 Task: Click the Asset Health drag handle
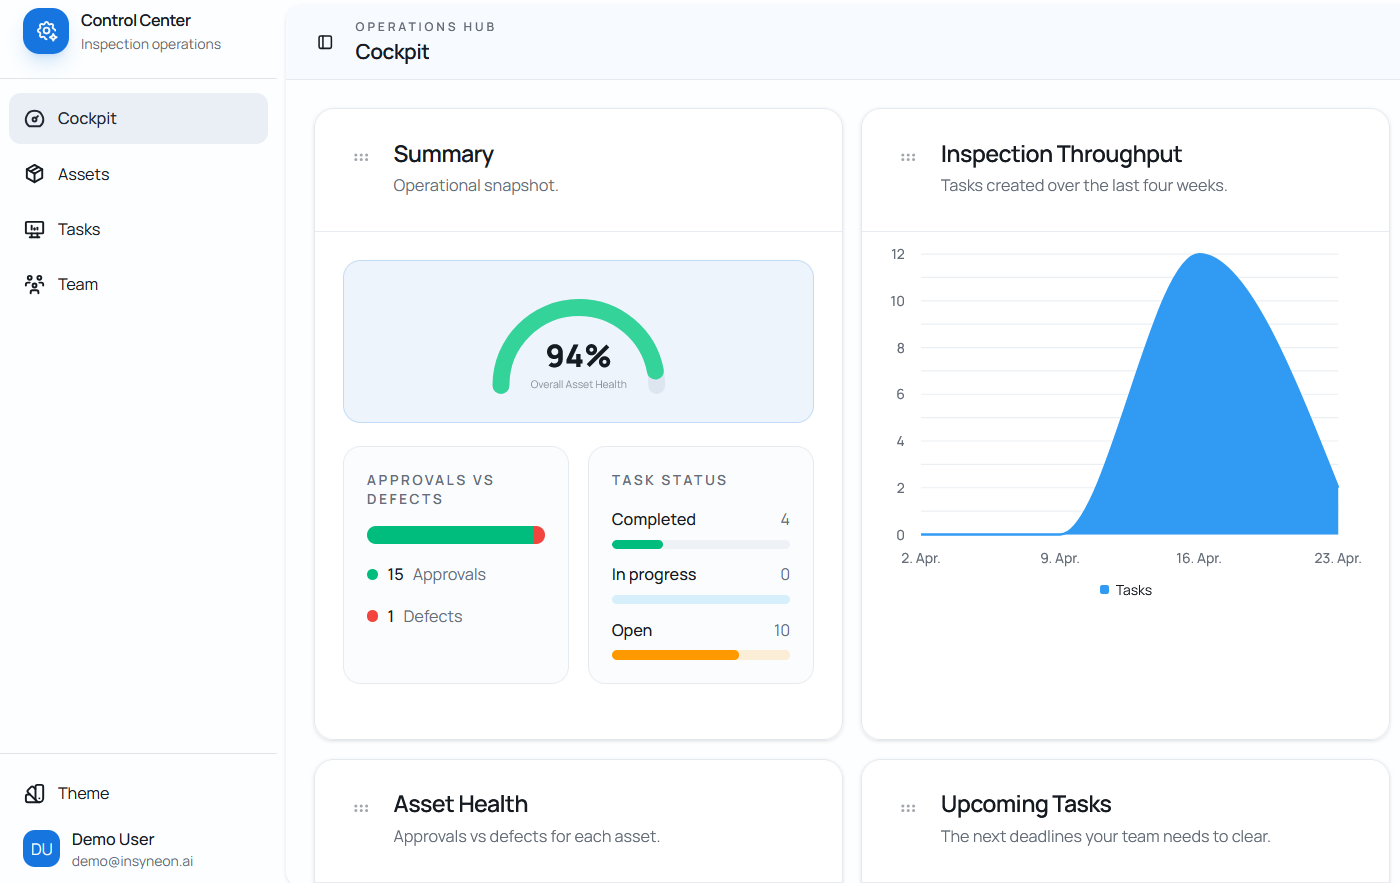point(361,808)
